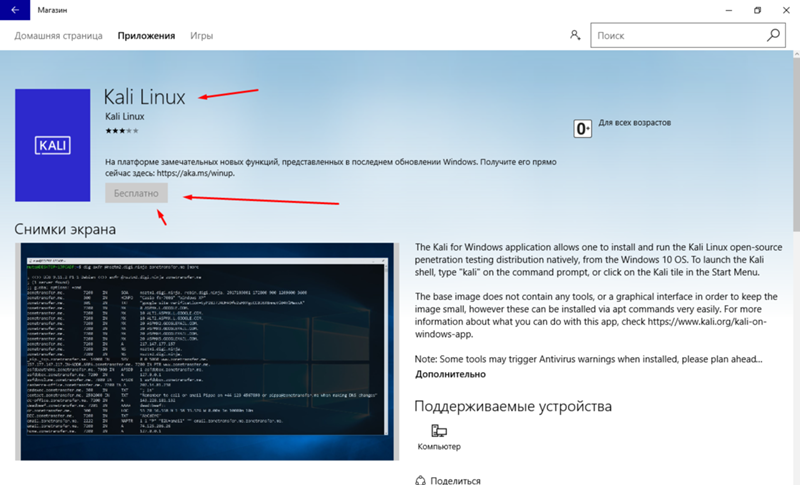This screenshot has width=800, height=485.
Task: Click the Компьютер device icon
Action: pyautogui.click(x=439, y=431)
